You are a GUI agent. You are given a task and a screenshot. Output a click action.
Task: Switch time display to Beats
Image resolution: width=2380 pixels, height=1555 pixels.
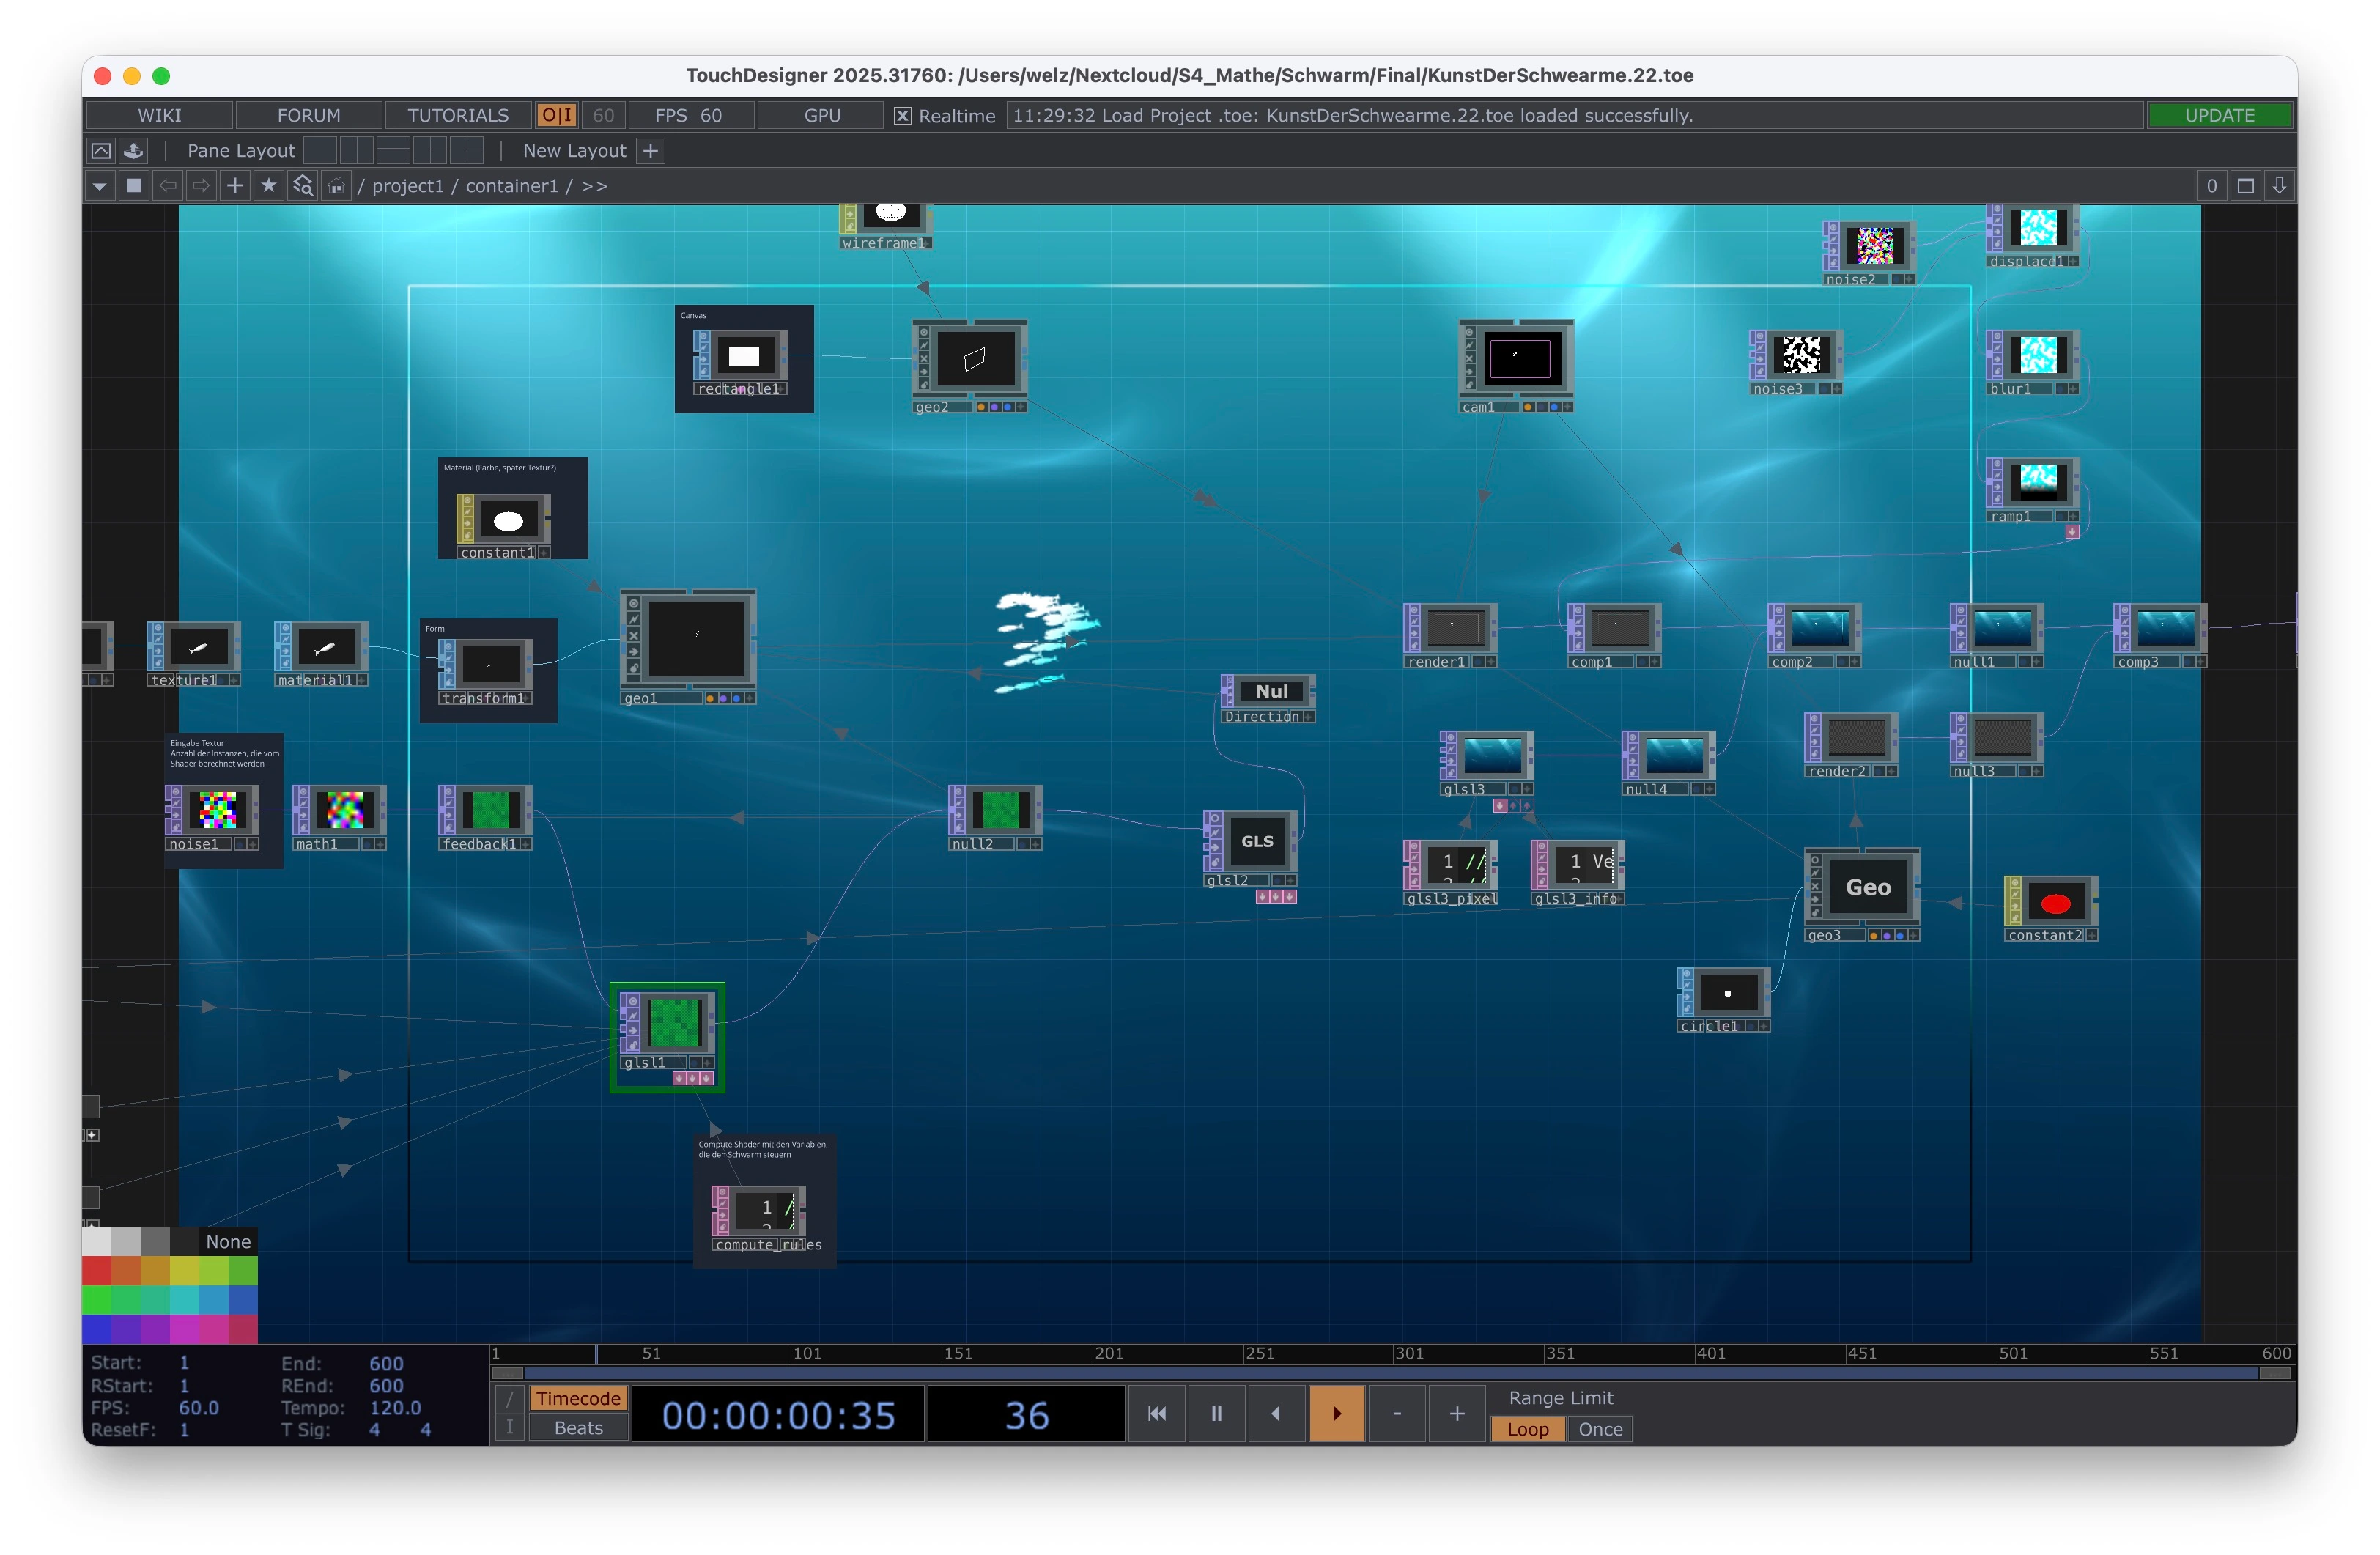tap(578, 1428)
